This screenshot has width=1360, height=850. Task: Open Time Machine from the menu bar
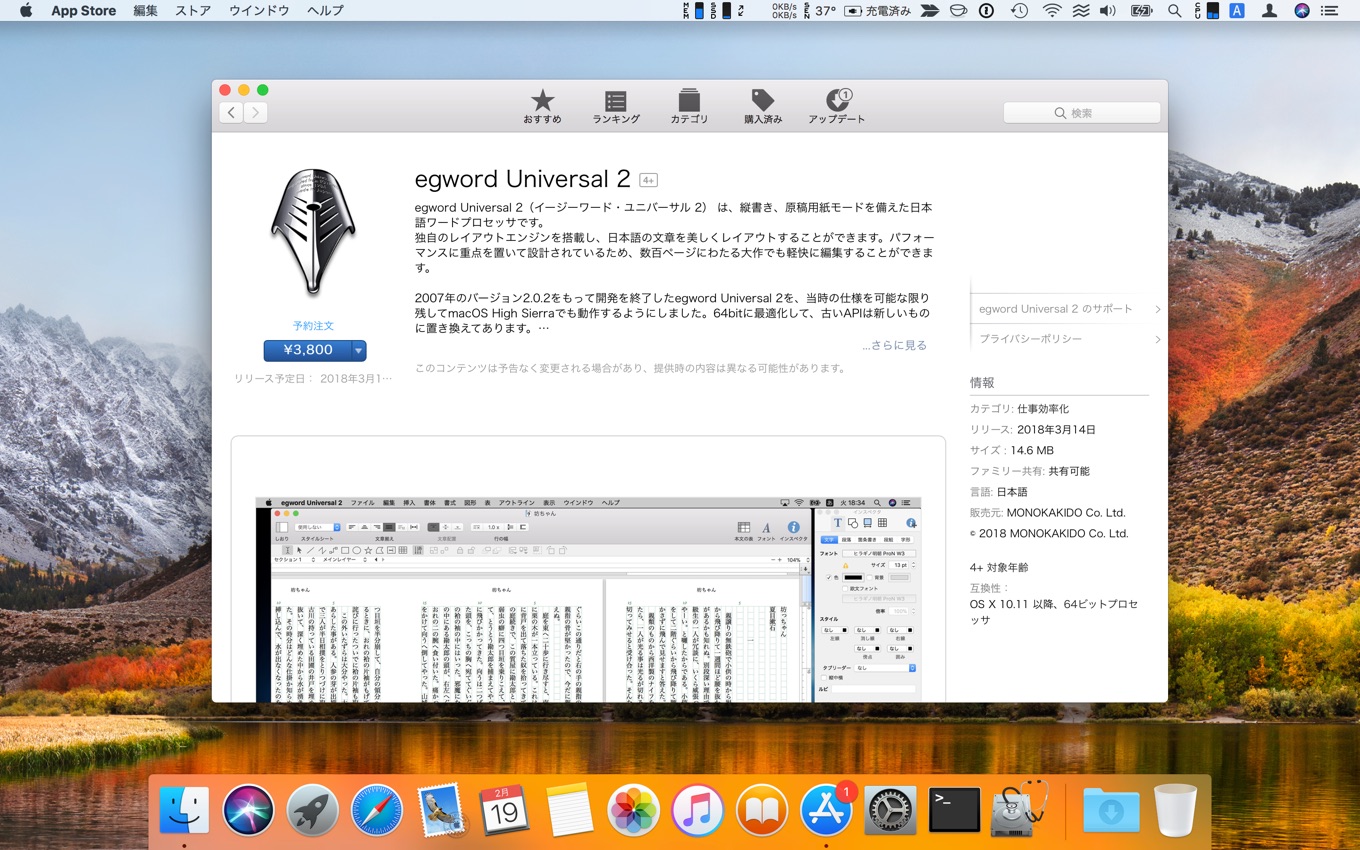(x=1019, y=11)
